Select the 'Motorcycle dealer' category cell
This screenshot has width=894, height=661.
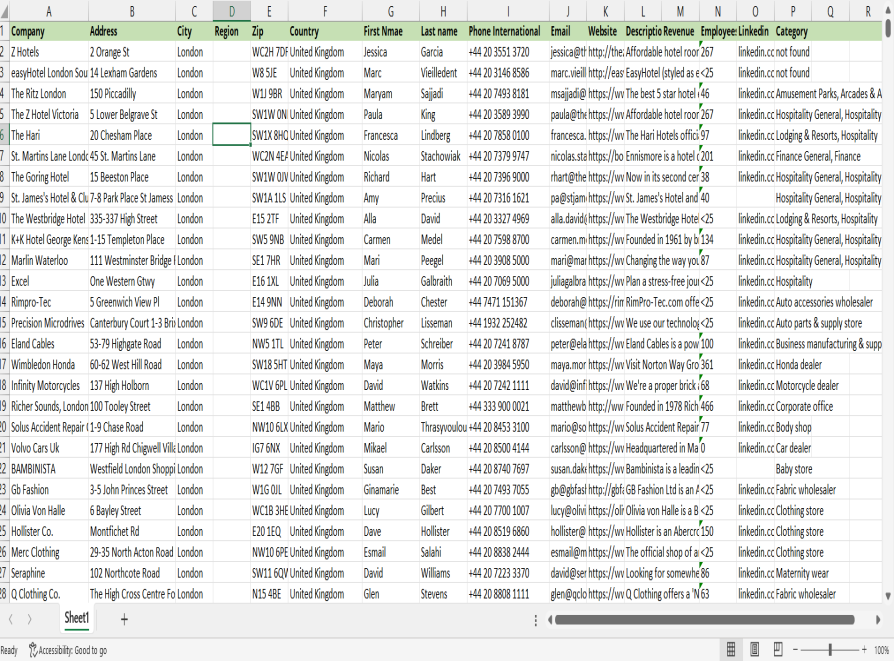[793, 385]
